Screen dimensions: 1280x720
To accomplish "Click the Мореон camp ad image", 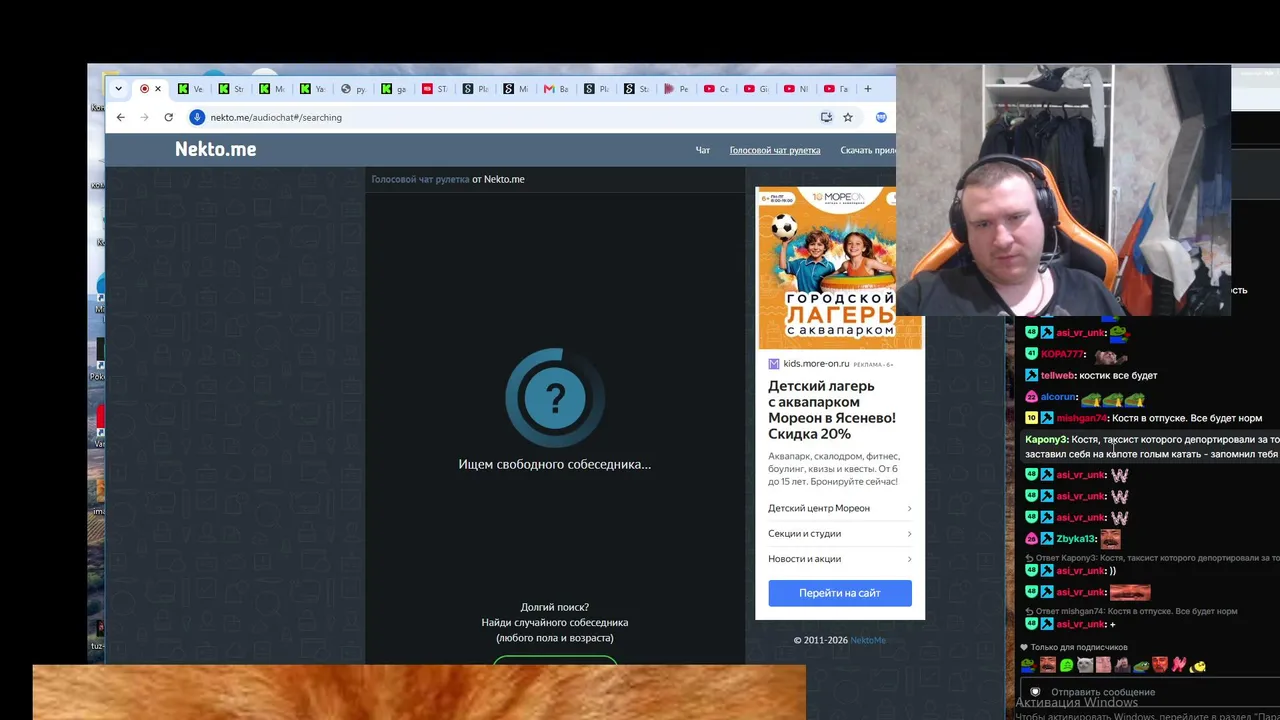I will click(840, 268).
